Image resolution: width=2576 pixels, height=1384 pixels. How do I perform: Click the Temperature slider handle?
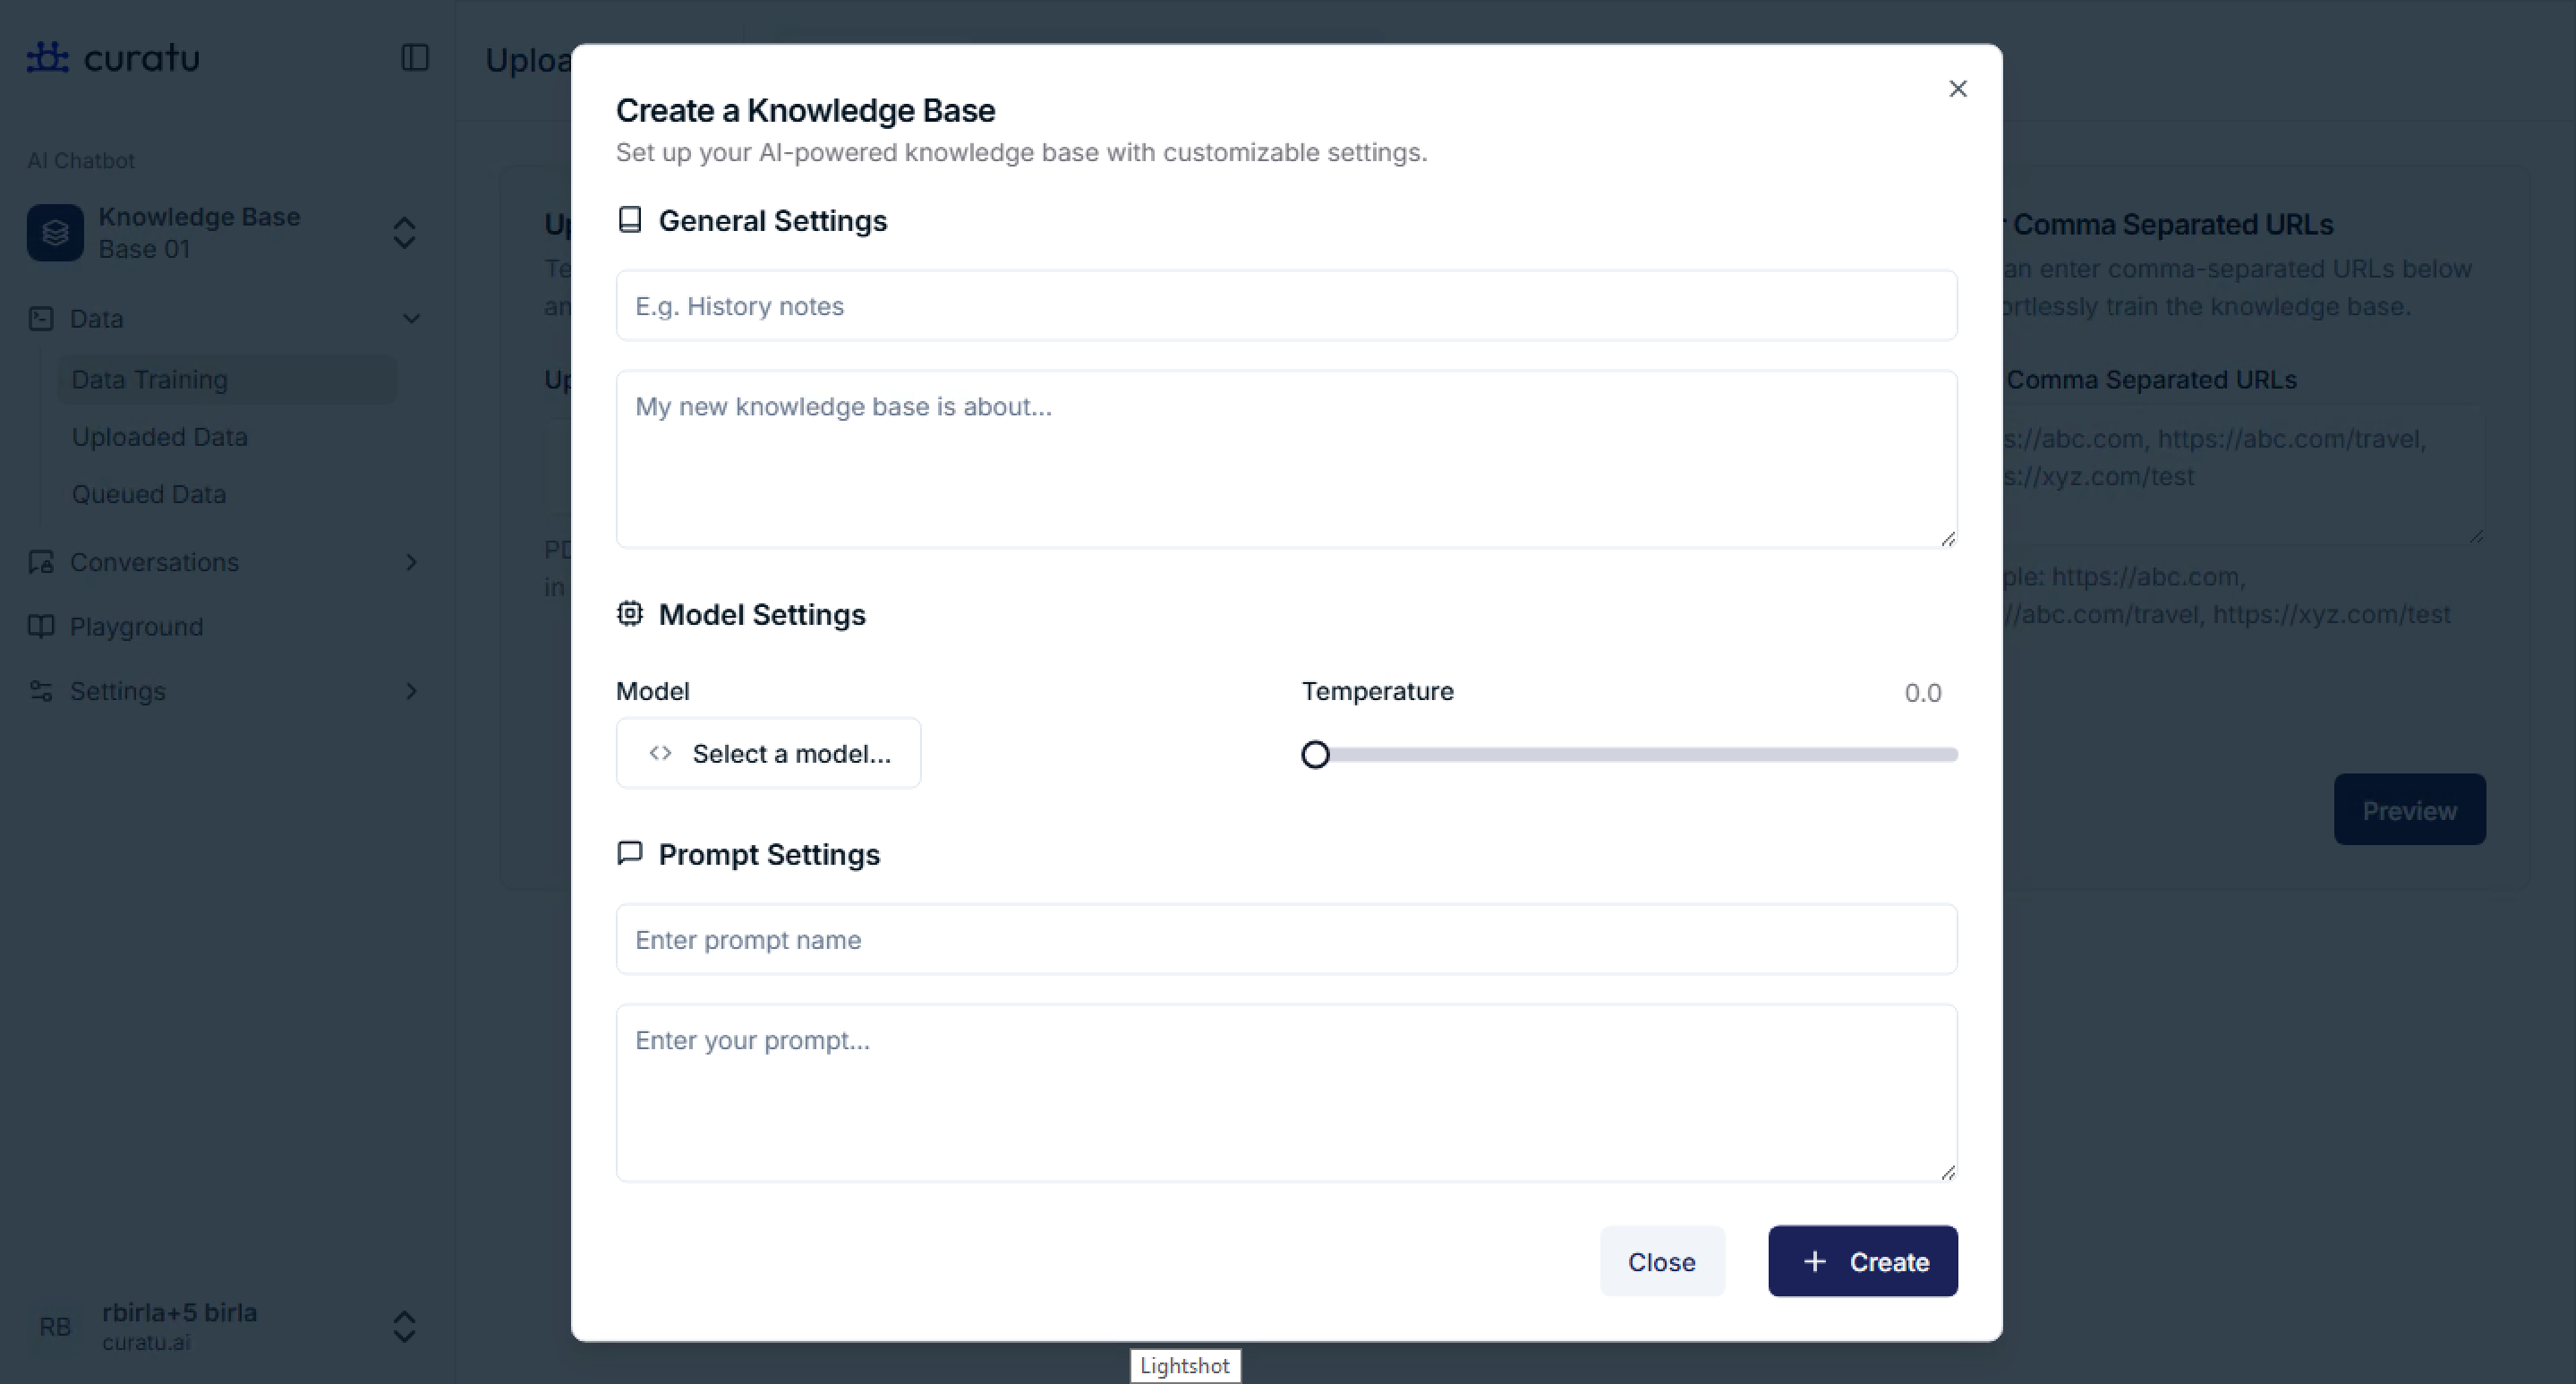(1315, 755)
